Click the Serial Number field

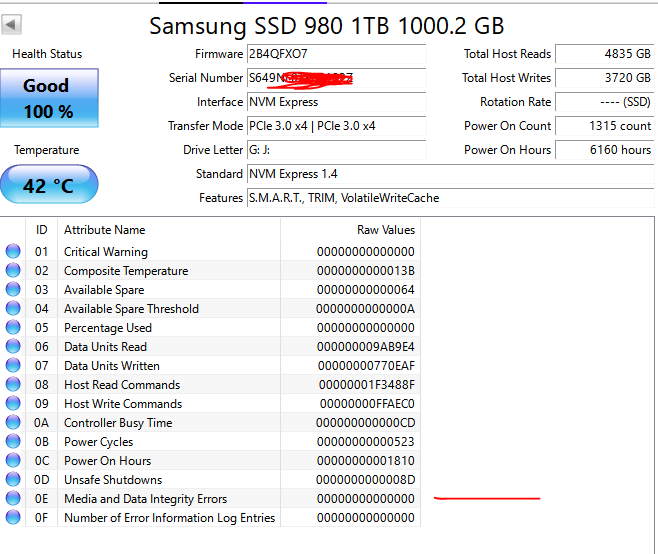click(335, 78)
